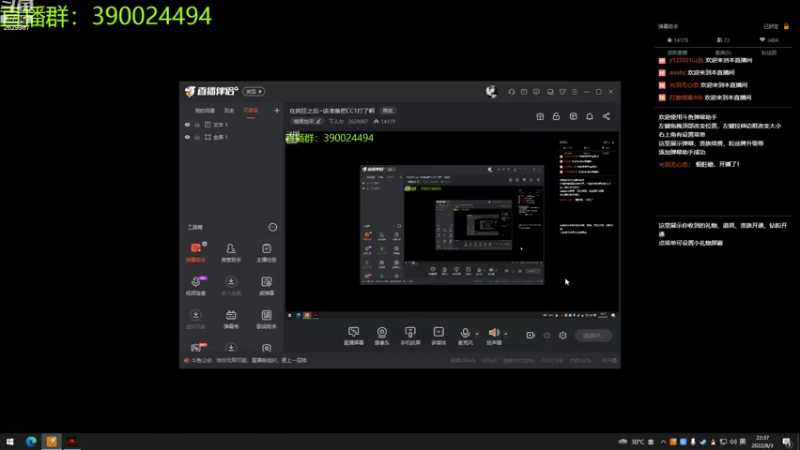The height and width of the screenshot is (450, 800).
Task: Open the skin shirt icon in title bar
Action: pyautogui.click(x=562, y=92)
